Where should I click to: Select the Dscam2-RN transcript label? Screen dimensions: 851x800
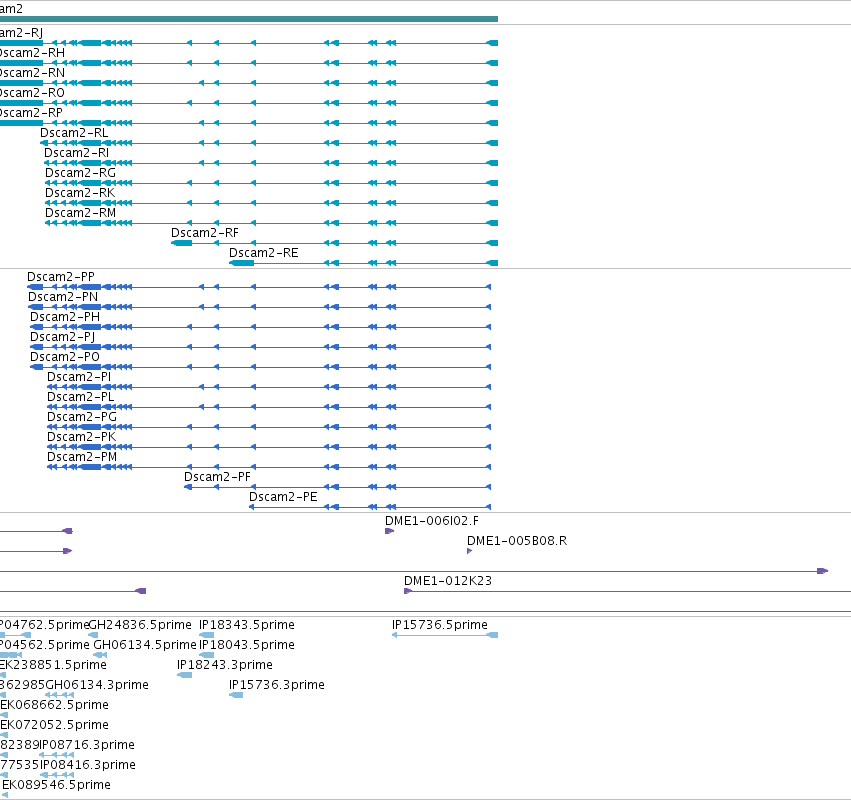32,73
